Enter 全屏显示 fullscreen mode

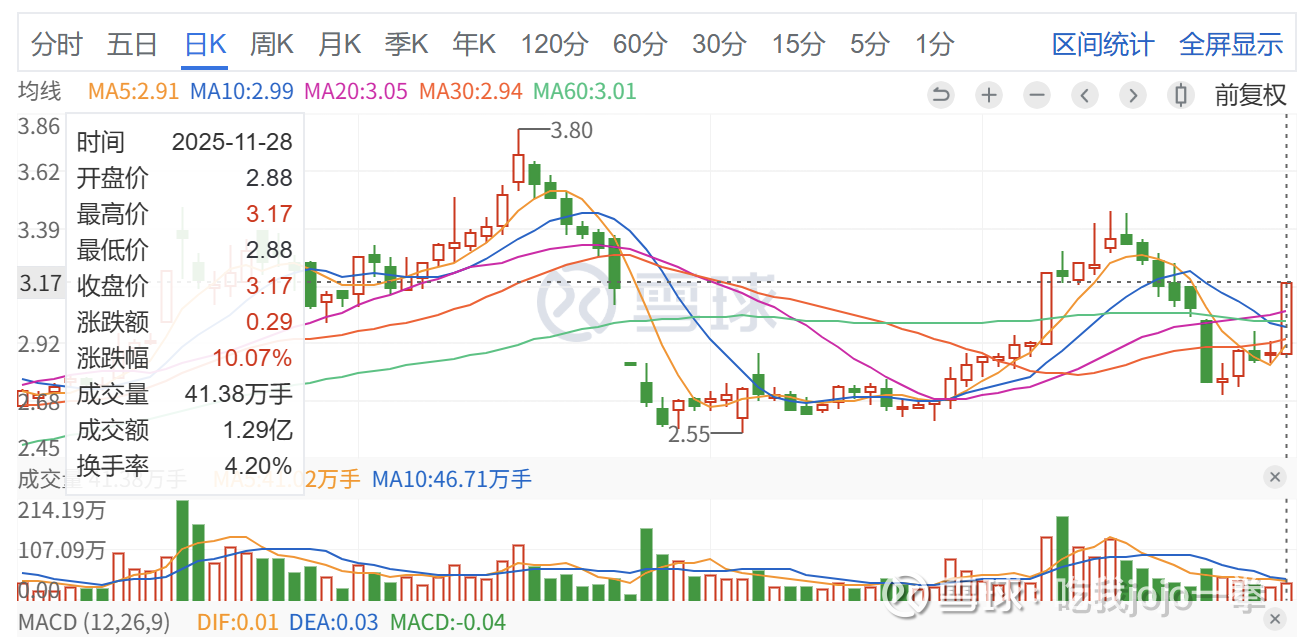point(1231,44)
